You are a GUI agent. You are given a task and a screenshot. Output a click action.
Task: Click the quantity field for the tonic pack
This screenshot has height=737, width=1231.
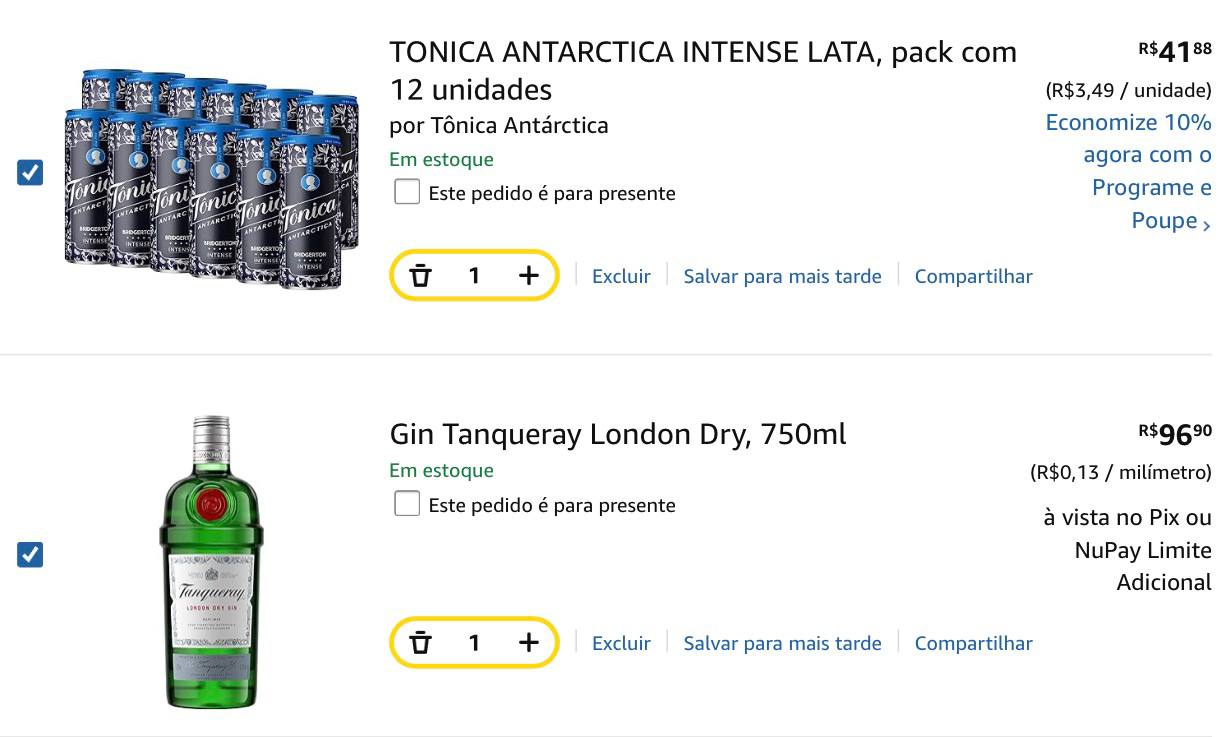click(x=475, y=276)
